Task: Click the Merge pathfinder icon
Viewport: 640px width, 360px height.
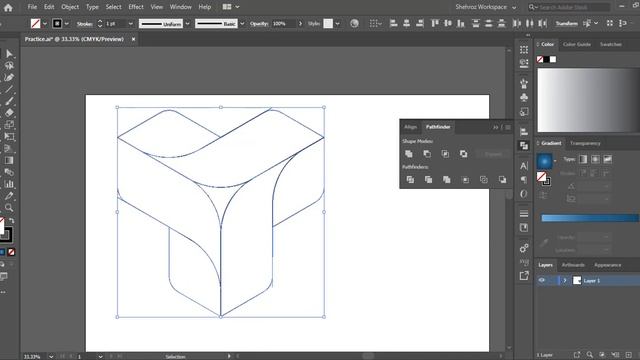Action: click(447, 180)
